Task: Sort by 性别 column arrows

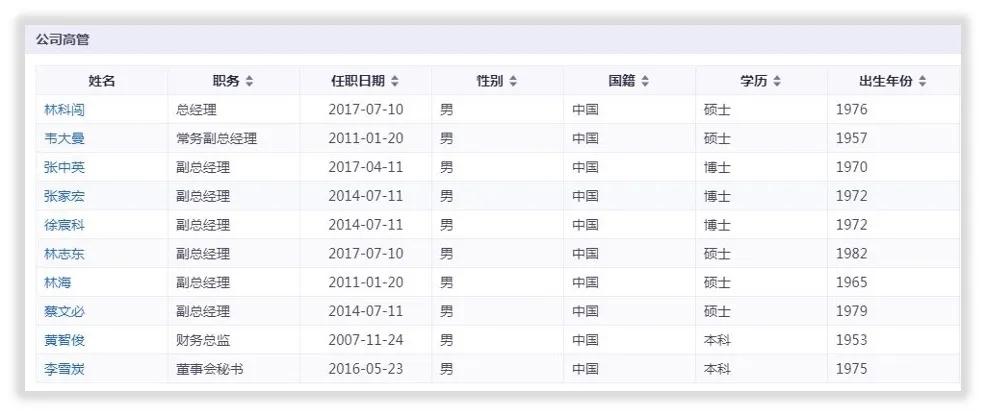Action: 512,81
